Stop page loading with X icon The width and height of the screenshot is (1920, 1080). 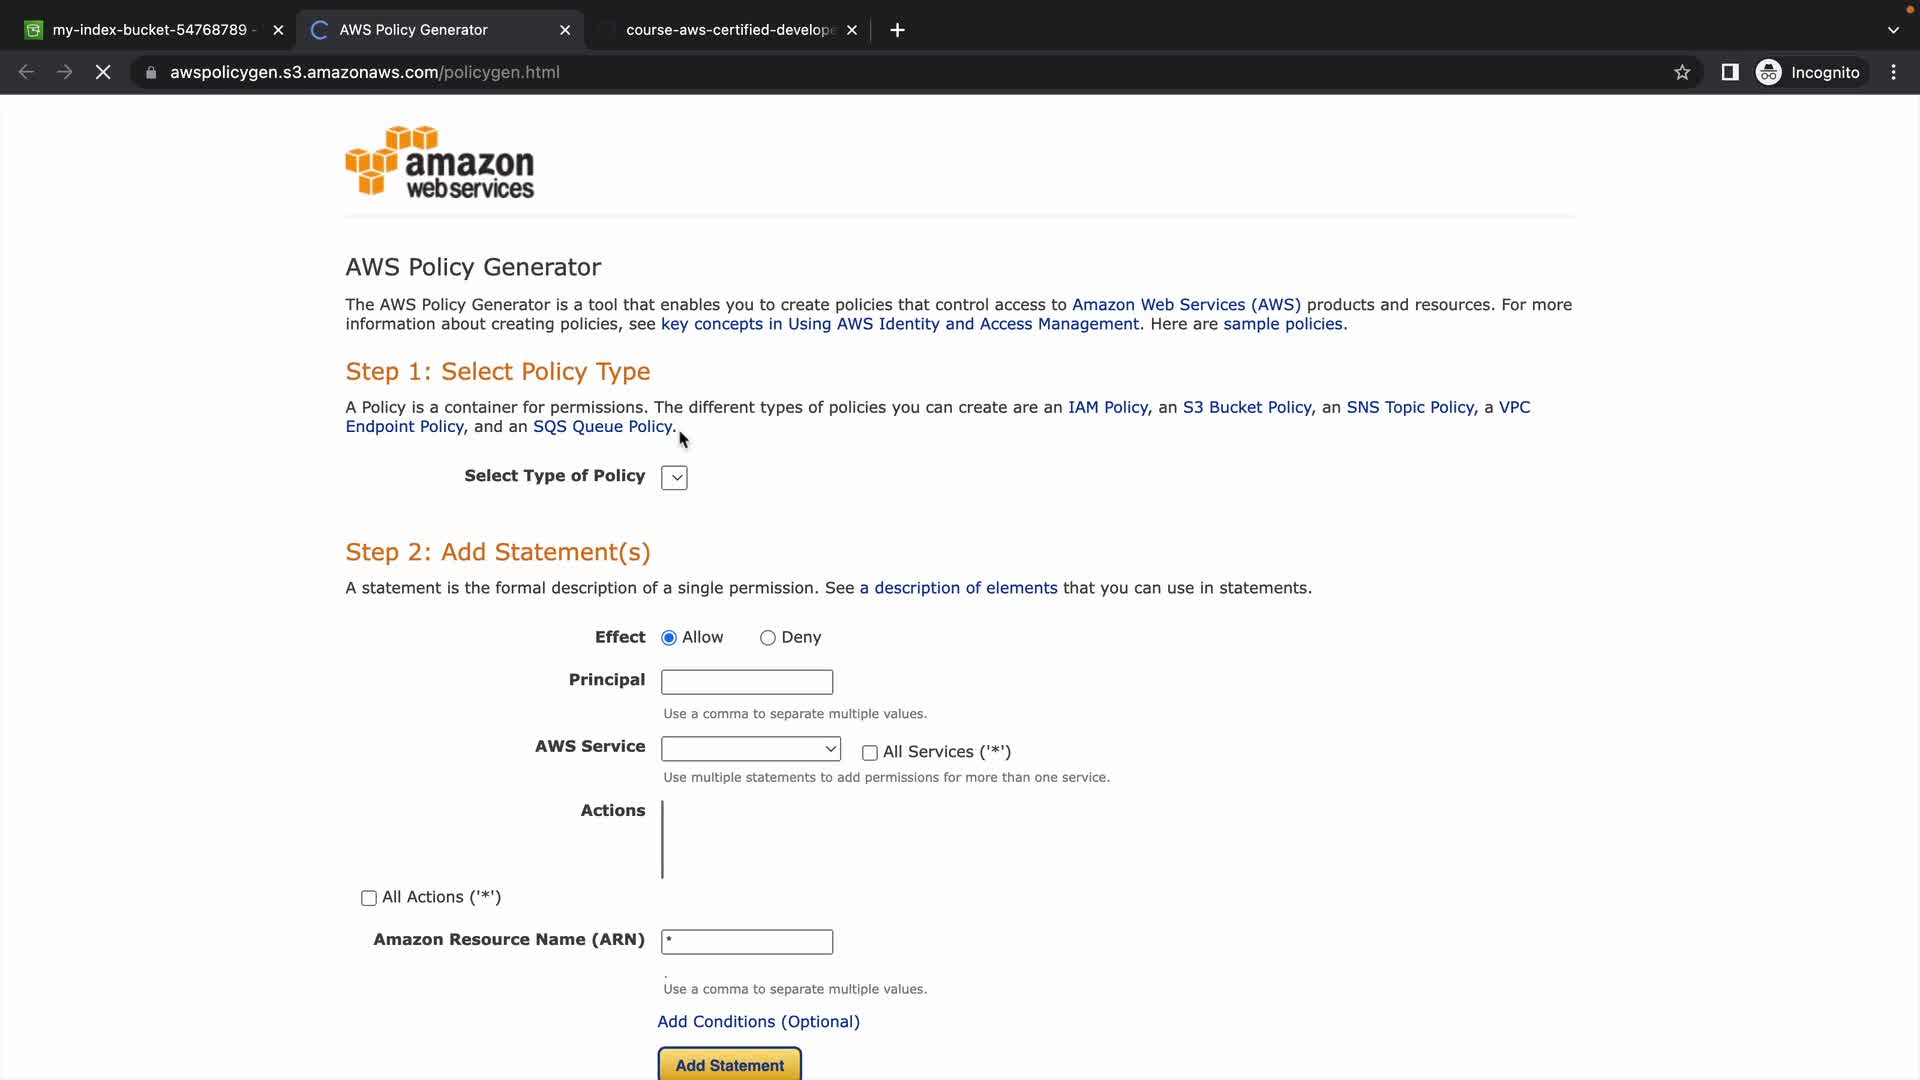tap(103, 72)
